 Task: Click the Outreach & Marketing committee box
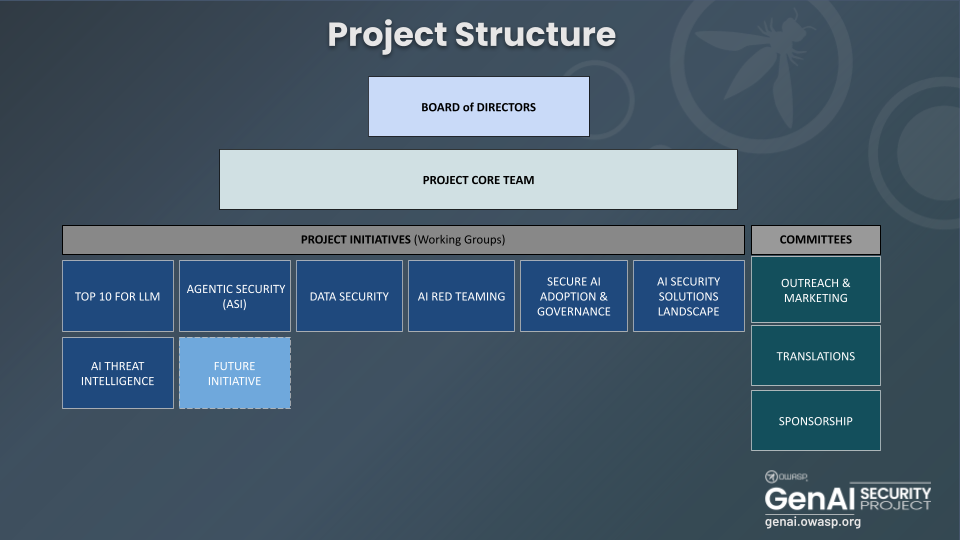(x=815, y=290)
